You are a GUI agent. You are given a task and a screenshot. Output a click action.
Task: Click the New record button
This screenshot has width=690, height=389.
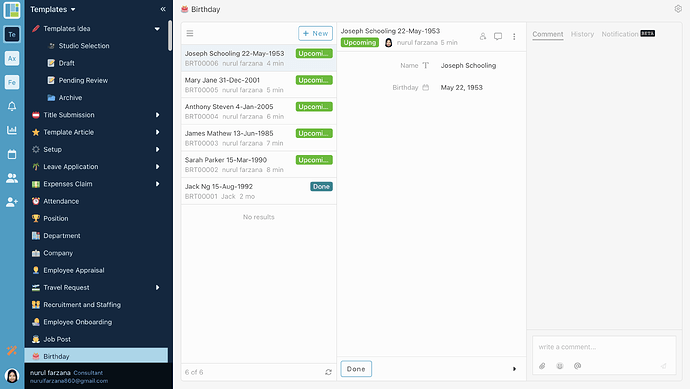[x=316, y=33]
